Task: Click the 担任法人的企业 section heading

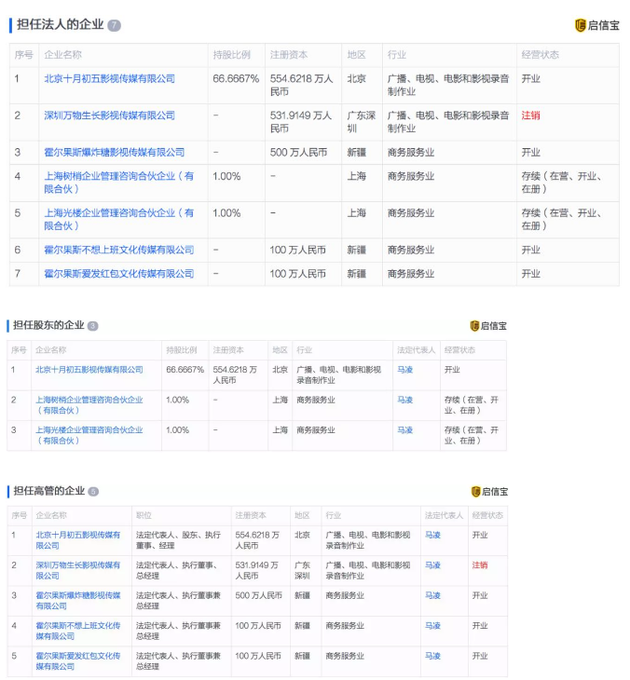Action: [60, 24]
